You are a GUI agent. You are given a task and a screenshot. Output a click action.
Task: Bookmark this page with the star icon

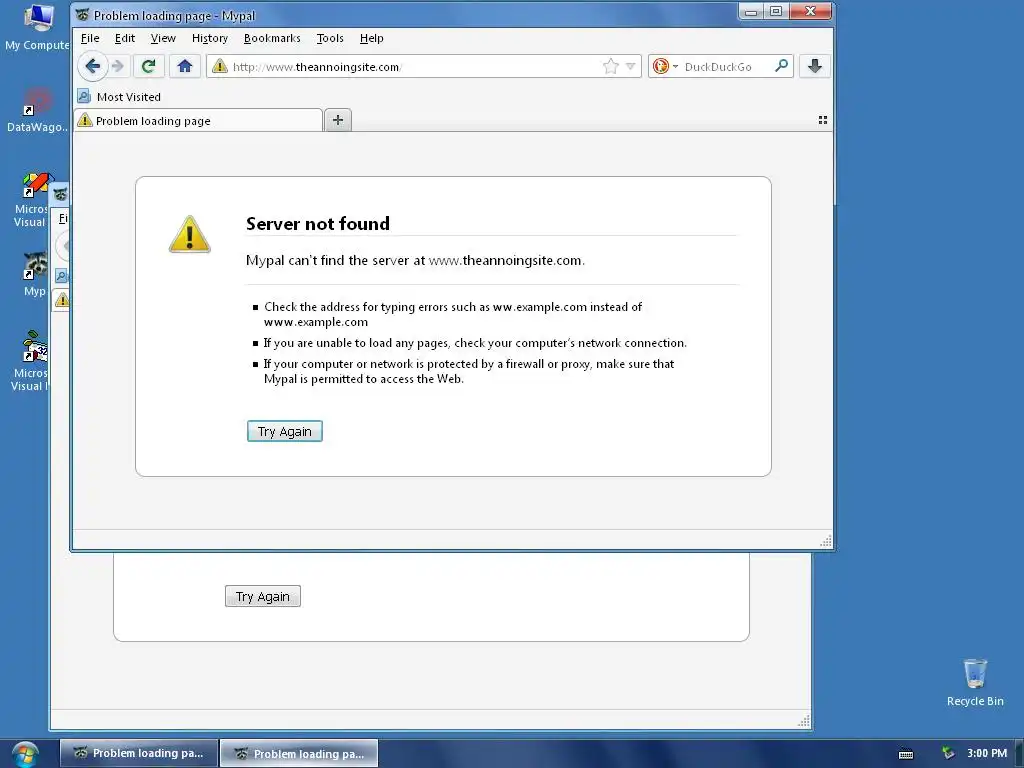coord(611,66)
